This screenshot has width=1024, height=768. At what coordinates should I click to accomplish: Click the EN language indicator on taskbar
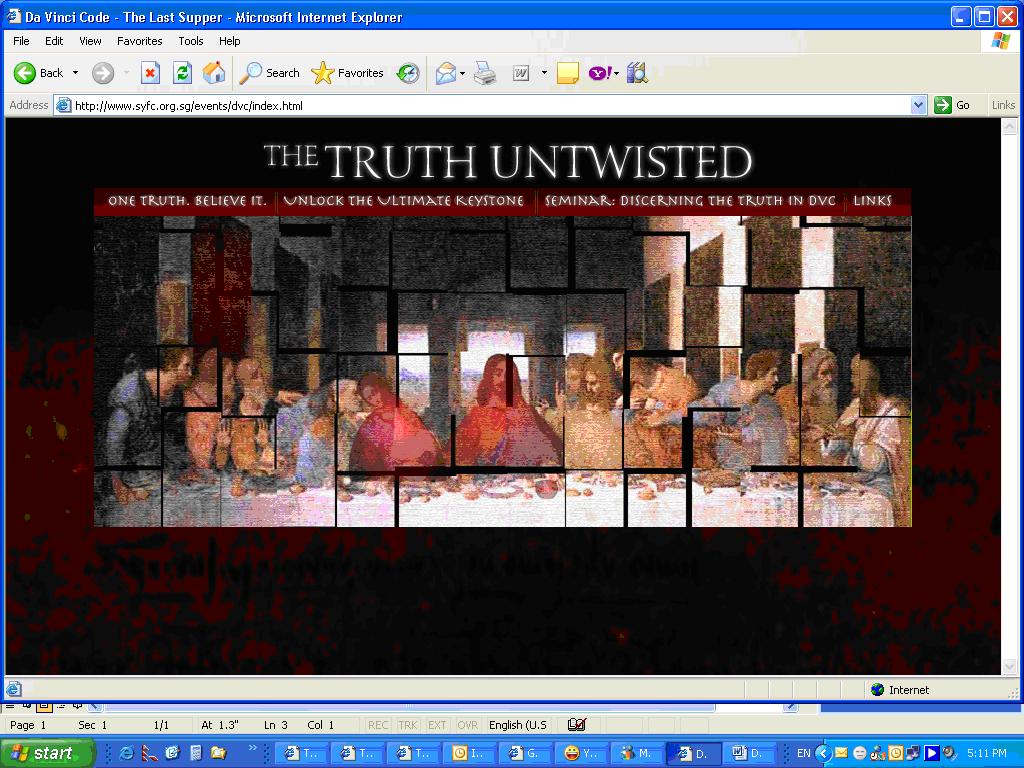click(803, 753)
